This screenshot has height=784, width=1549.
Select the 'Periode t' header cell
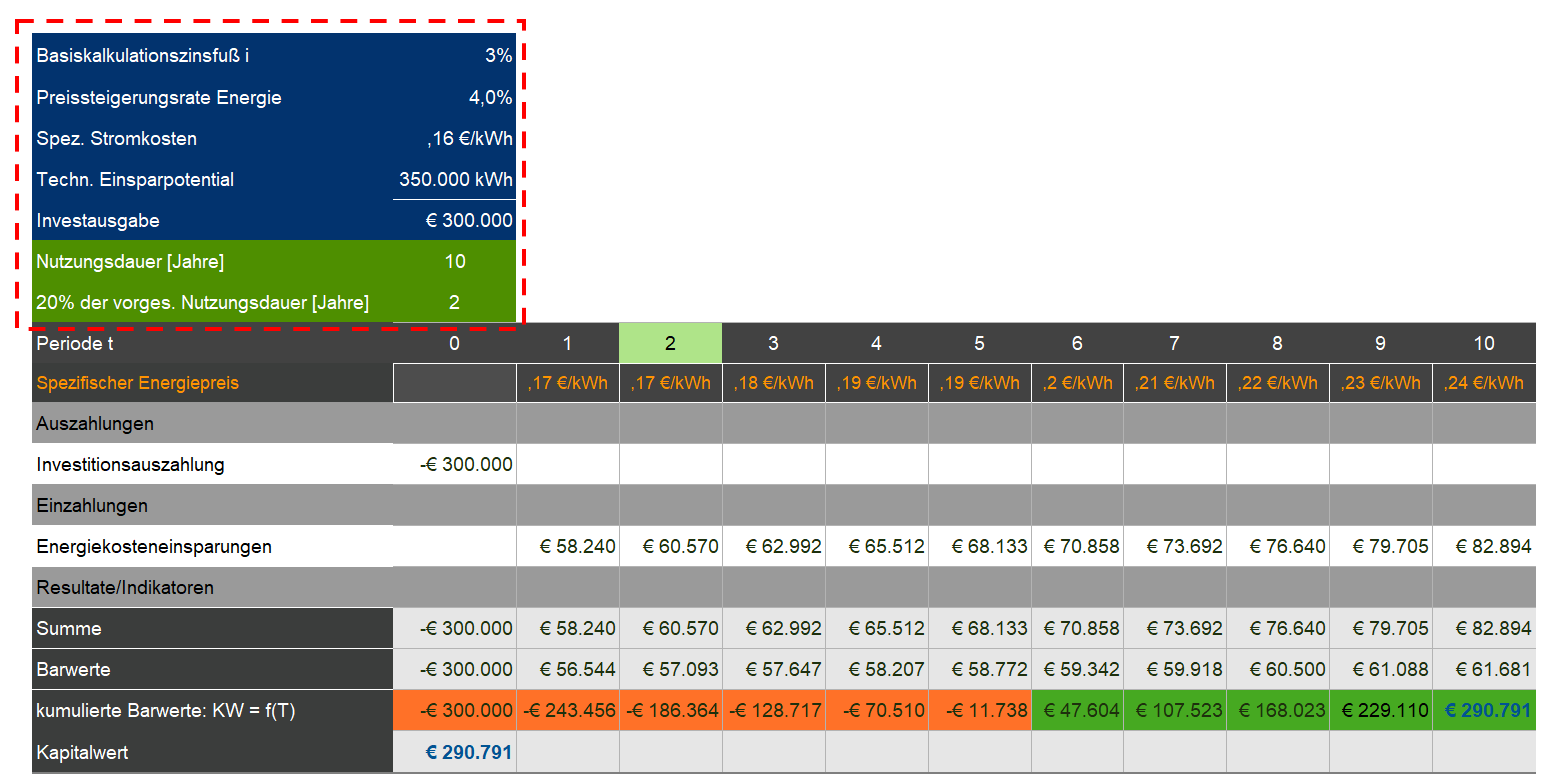213,343
